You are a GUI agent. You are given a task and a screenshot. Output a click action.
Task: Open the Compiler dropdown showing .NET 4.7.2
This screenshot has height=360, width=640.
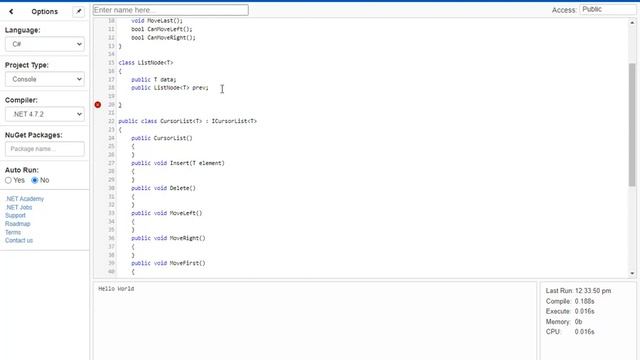[x=44, y=114]
